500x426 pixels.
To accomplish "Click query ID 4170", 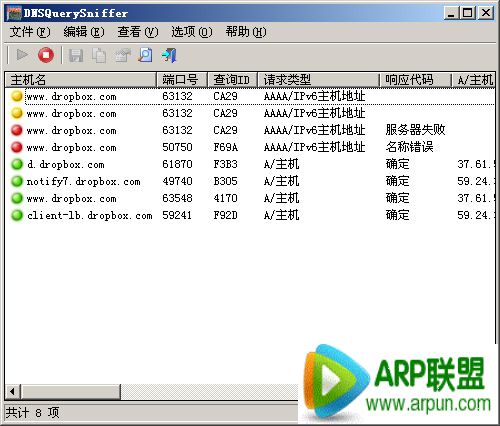I will point(226,198).
